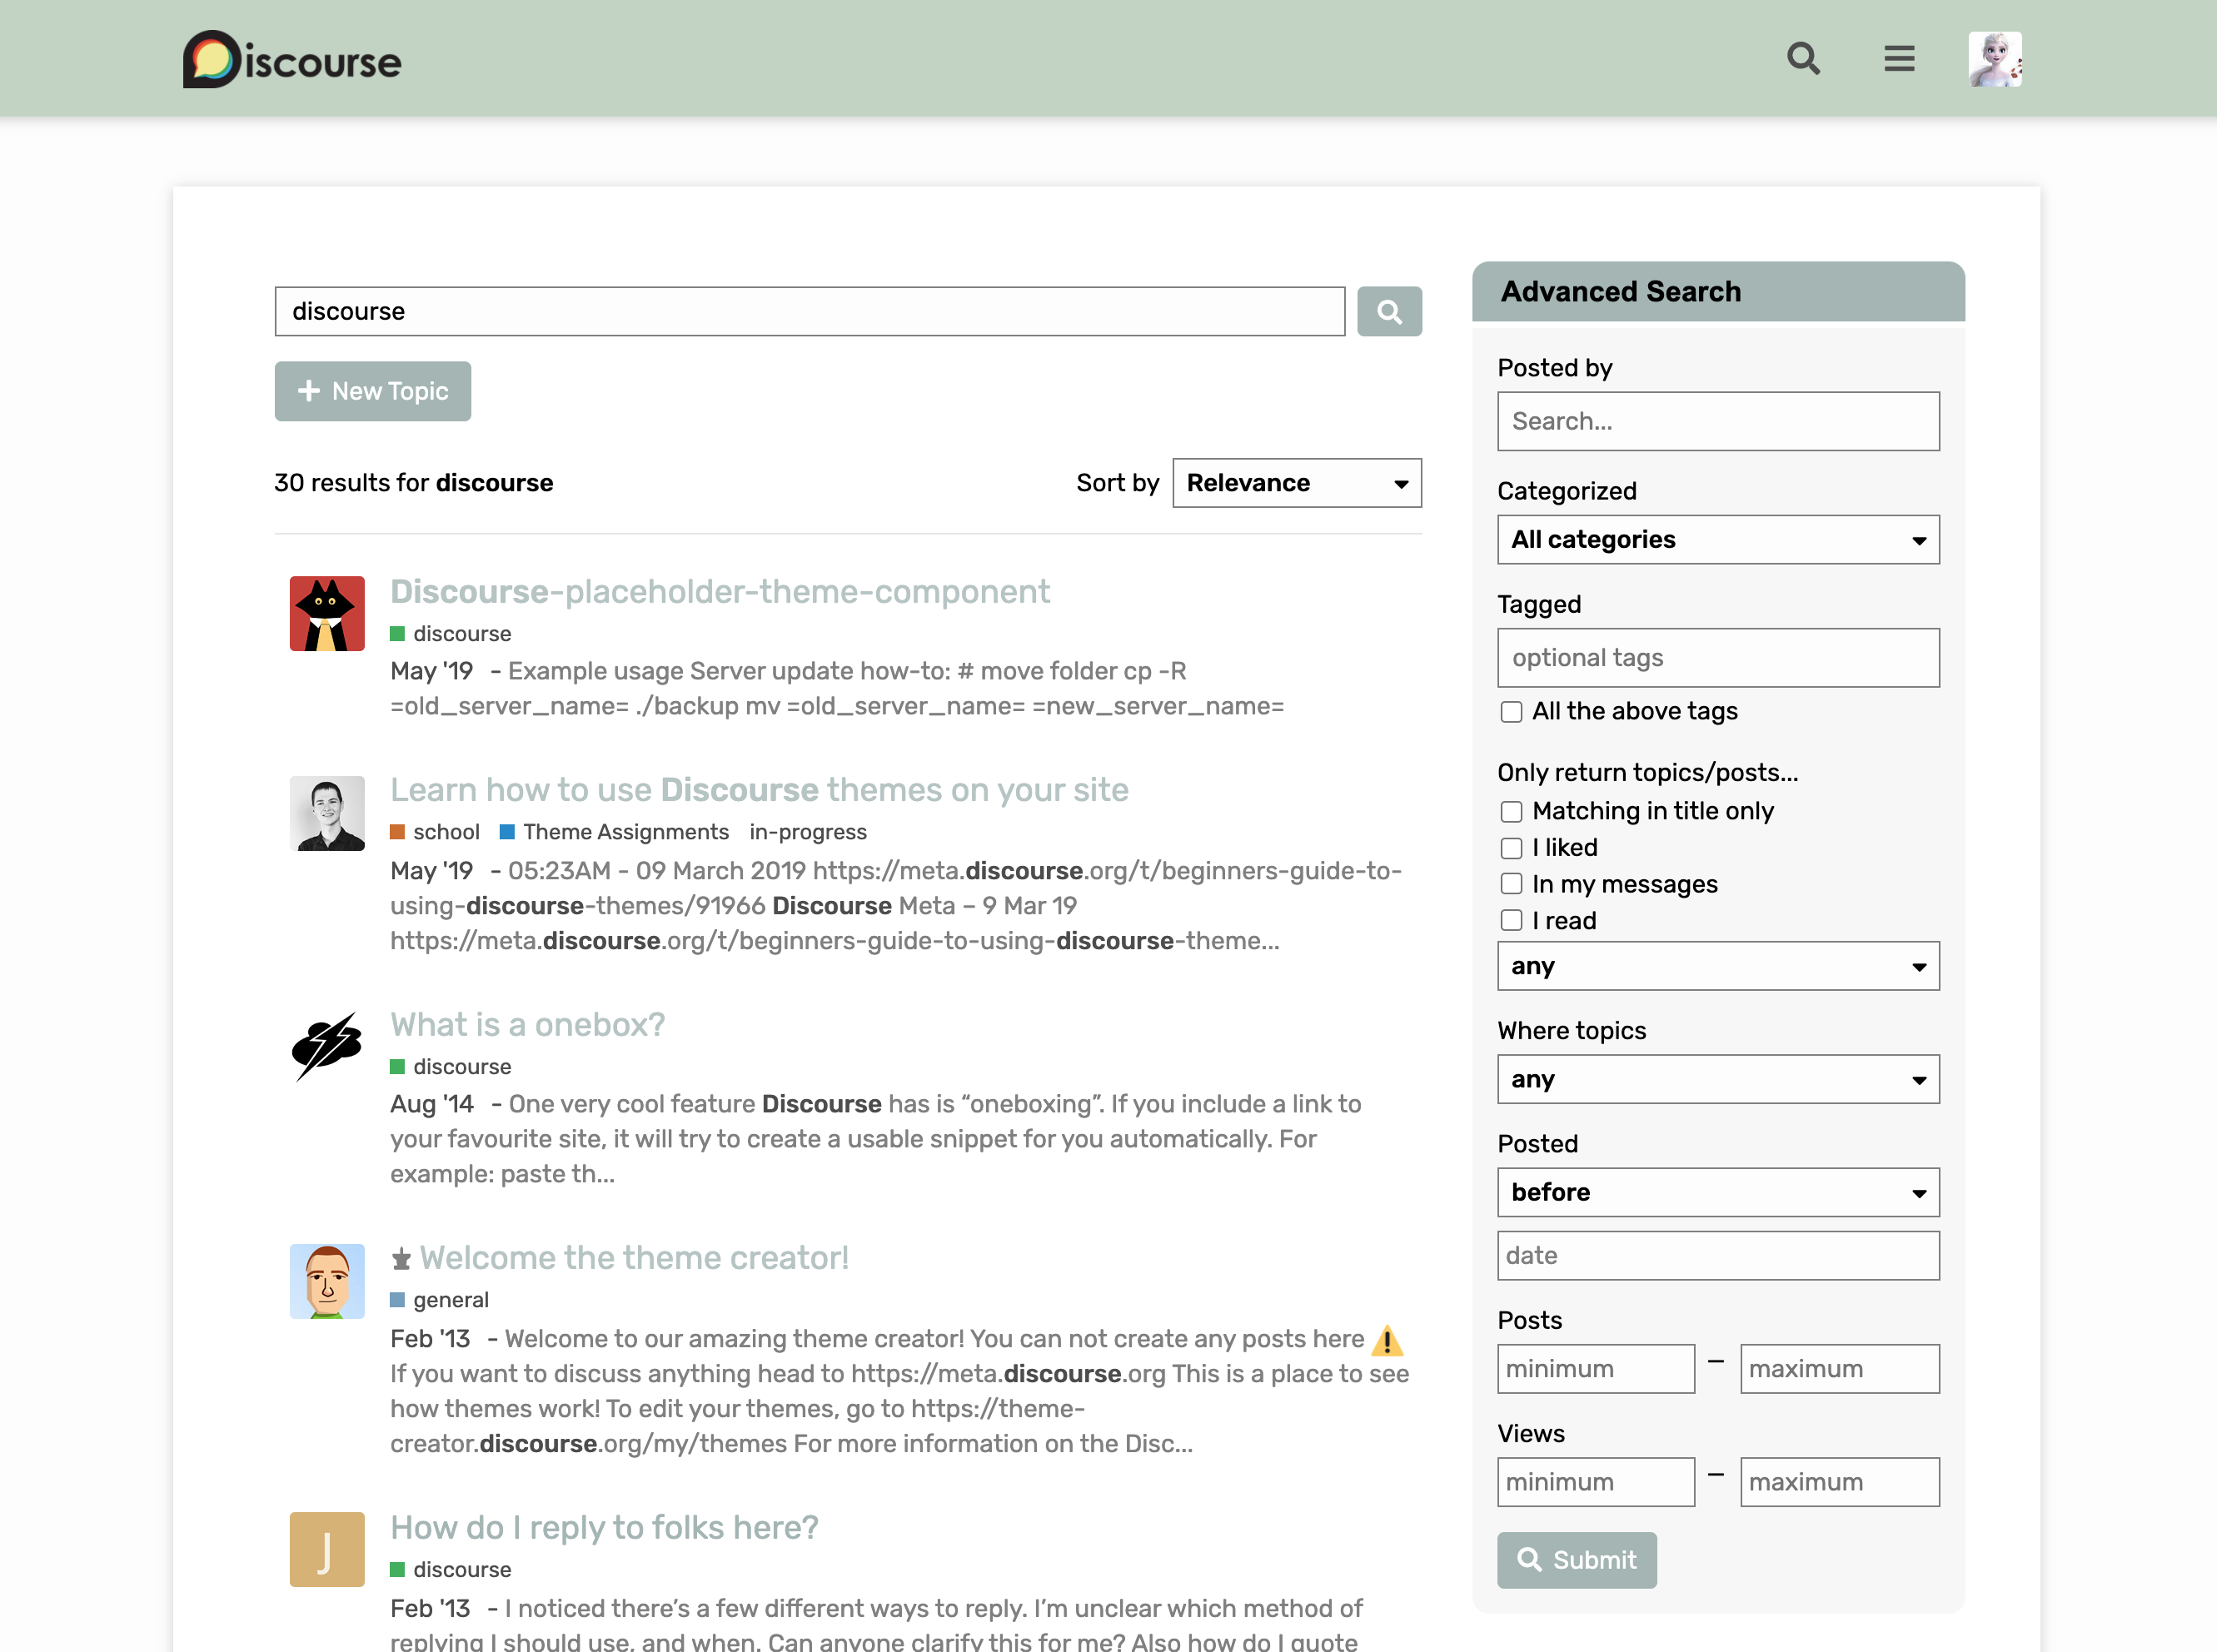The height and width of the screenshot is (1652, 2217).
Task: Open the hamburger menu
Action: click(1899, 59)
